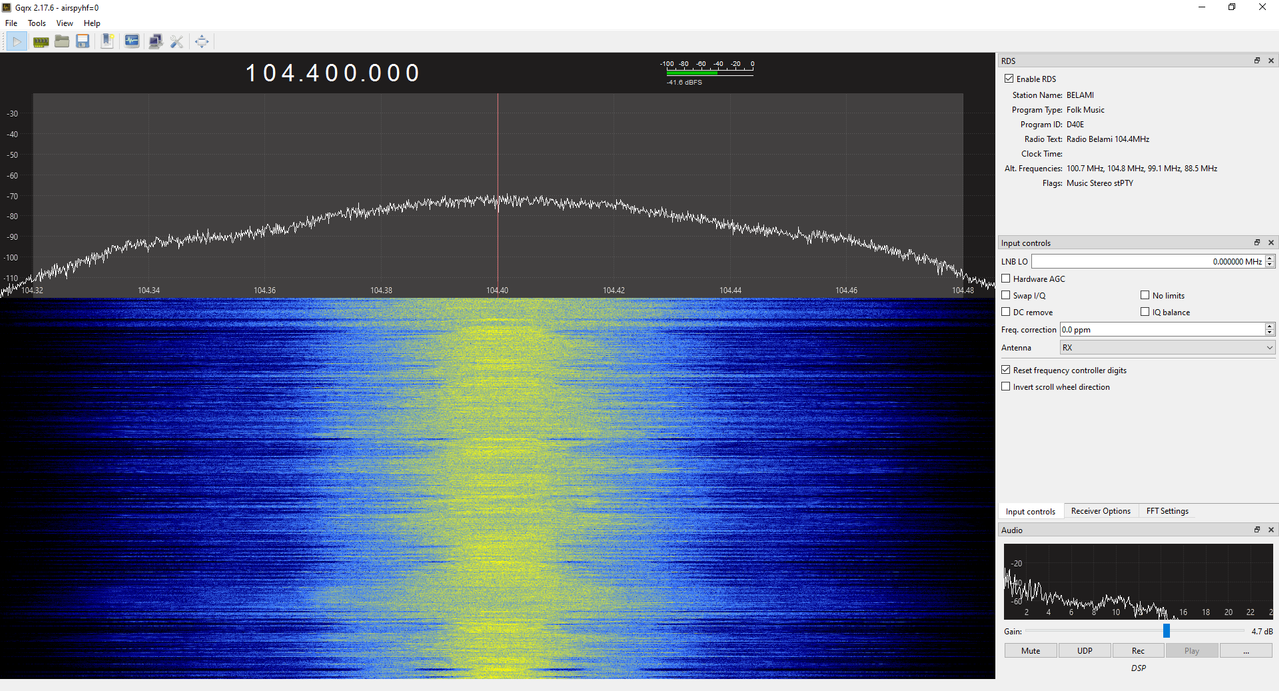Enable IQ balance checkbox
Image resolution: width=1279 pixels, height=691 pixels.
1145,312
